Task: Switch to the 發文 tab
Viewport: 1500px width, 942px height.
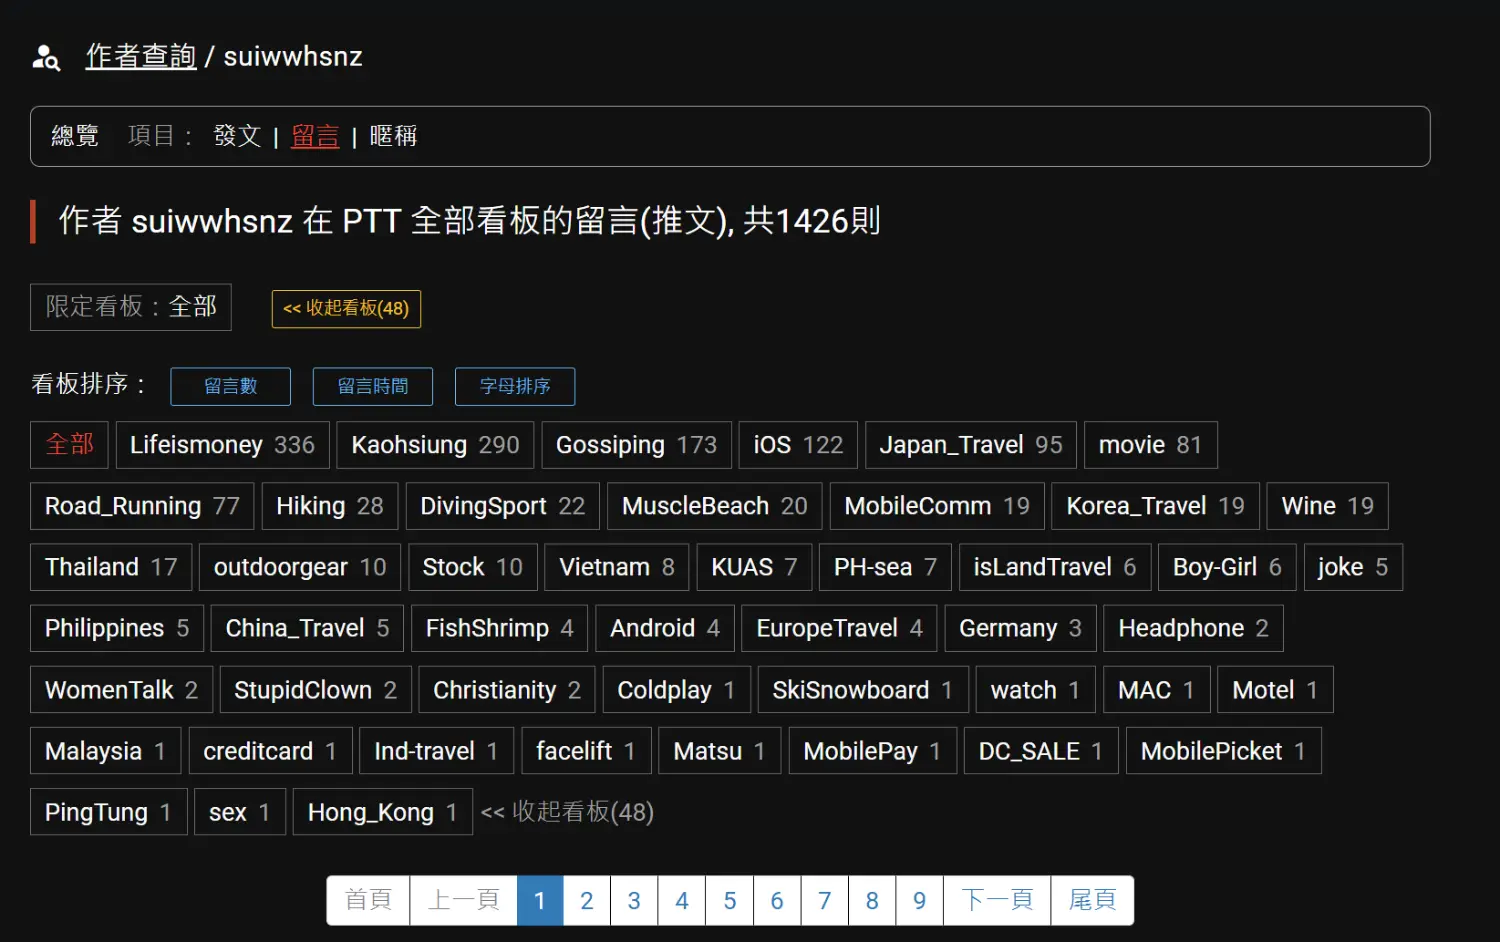Action: point(237,136)
